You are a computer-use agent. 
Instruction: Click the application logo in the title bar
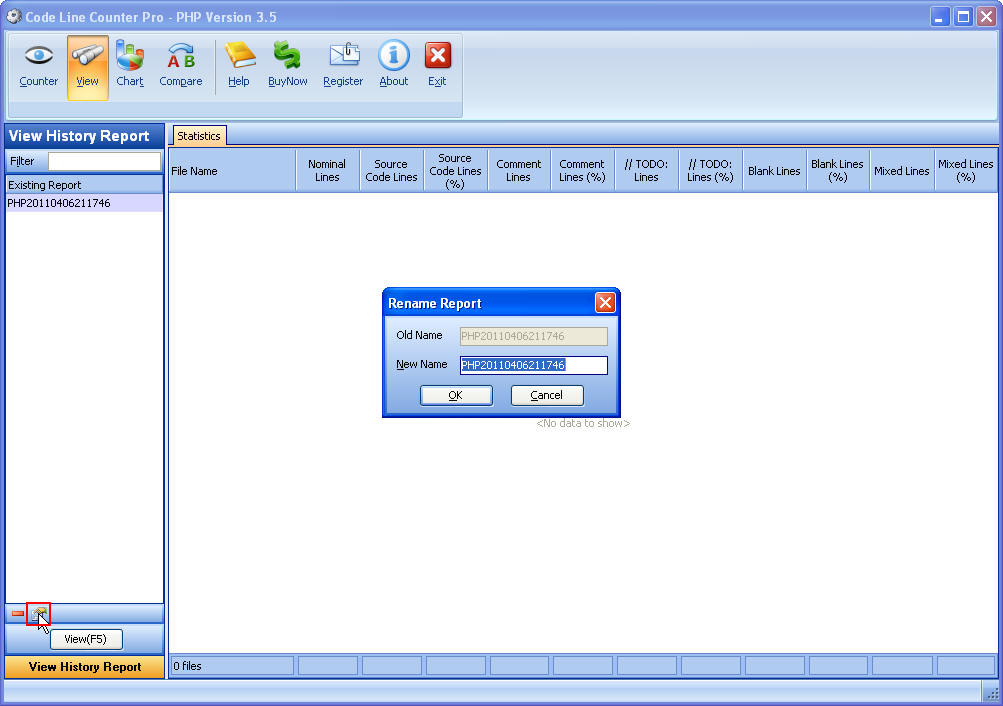pos(14,16)
